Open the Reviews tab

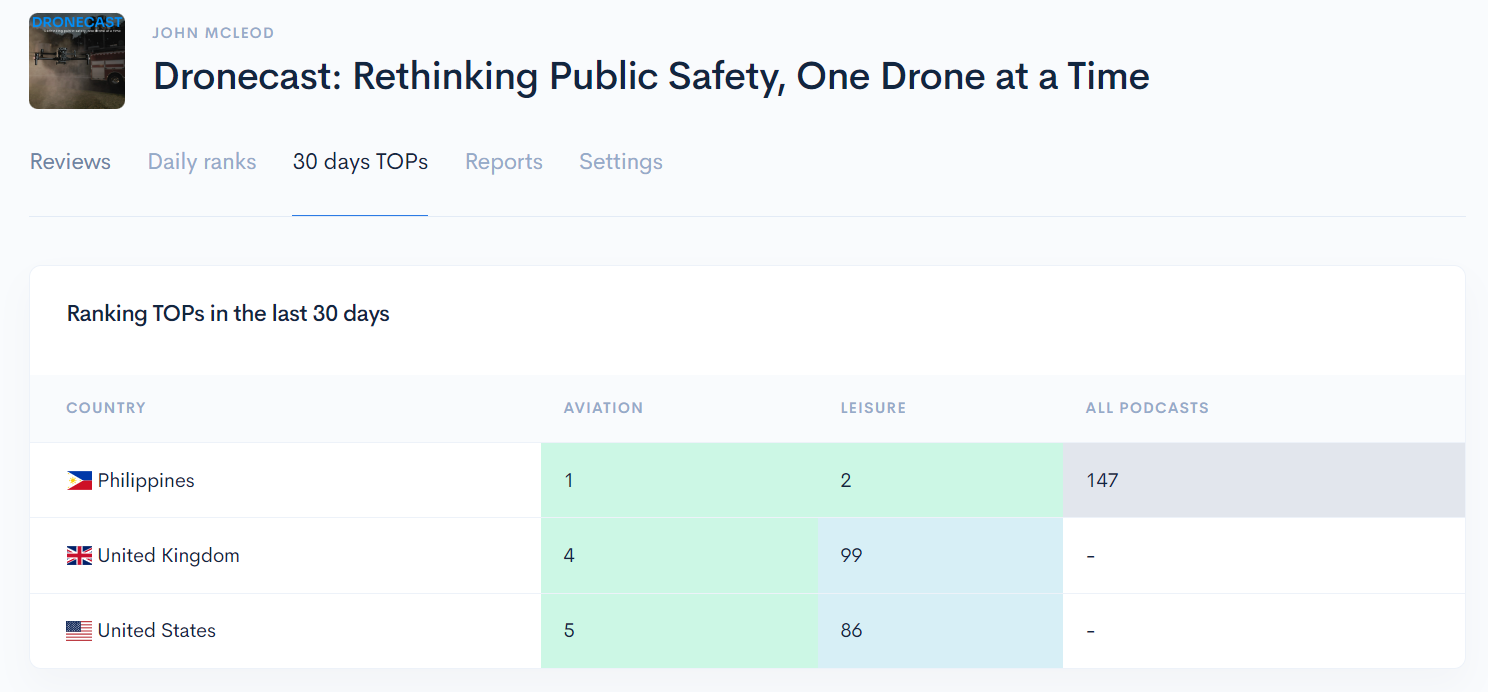click(70, 162)
